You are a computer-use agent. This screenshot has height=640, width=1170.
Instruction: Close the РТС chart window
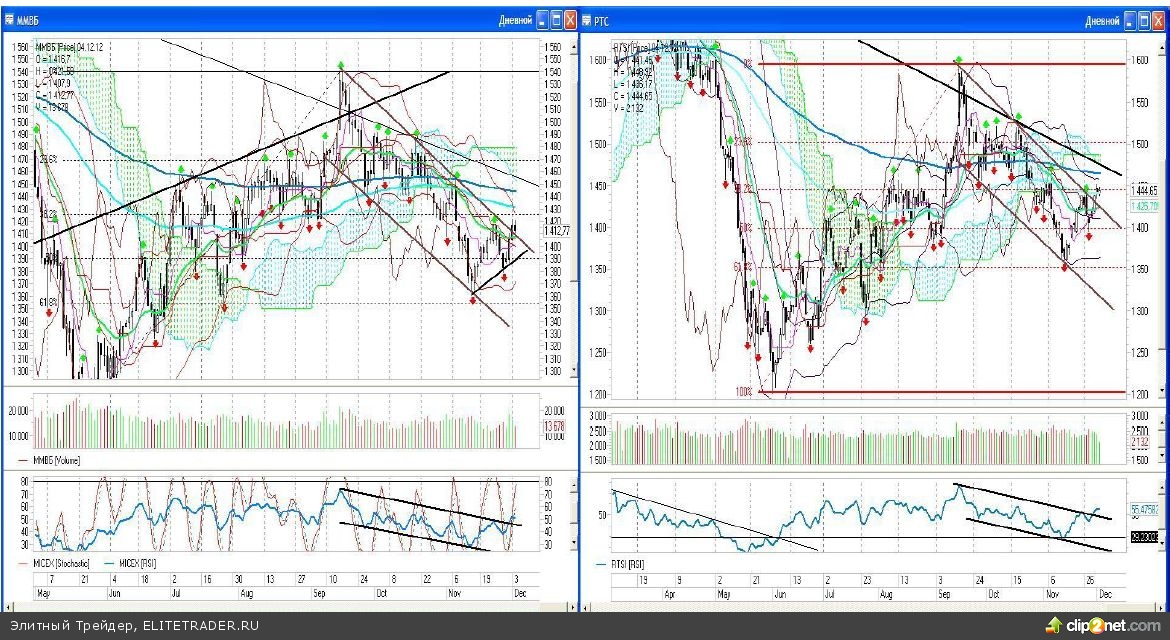(x=1159, y=20)
